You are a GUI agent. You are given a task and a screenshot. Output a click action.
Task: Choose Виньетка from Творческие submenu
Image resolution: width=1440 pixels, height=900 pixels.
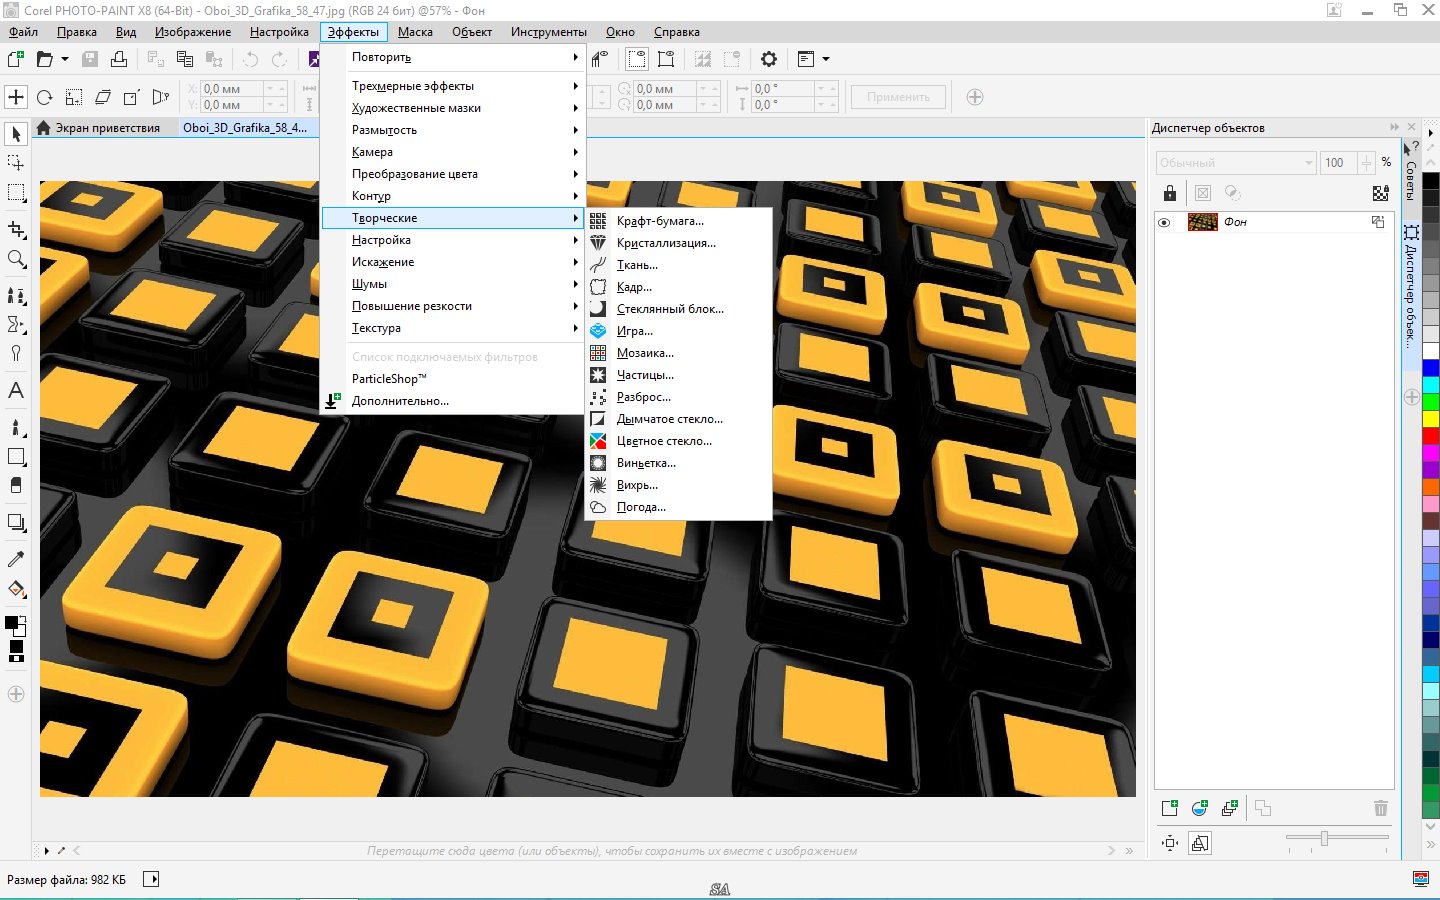(646, 463)
